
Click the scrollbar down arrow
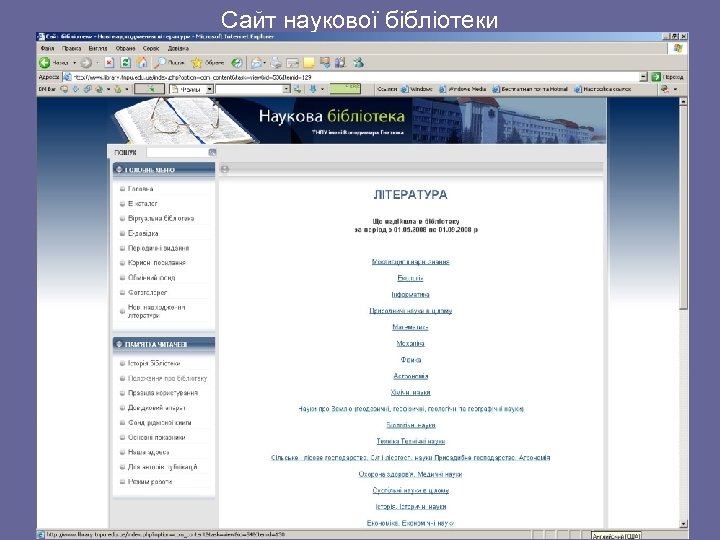(x=683, y=523)
